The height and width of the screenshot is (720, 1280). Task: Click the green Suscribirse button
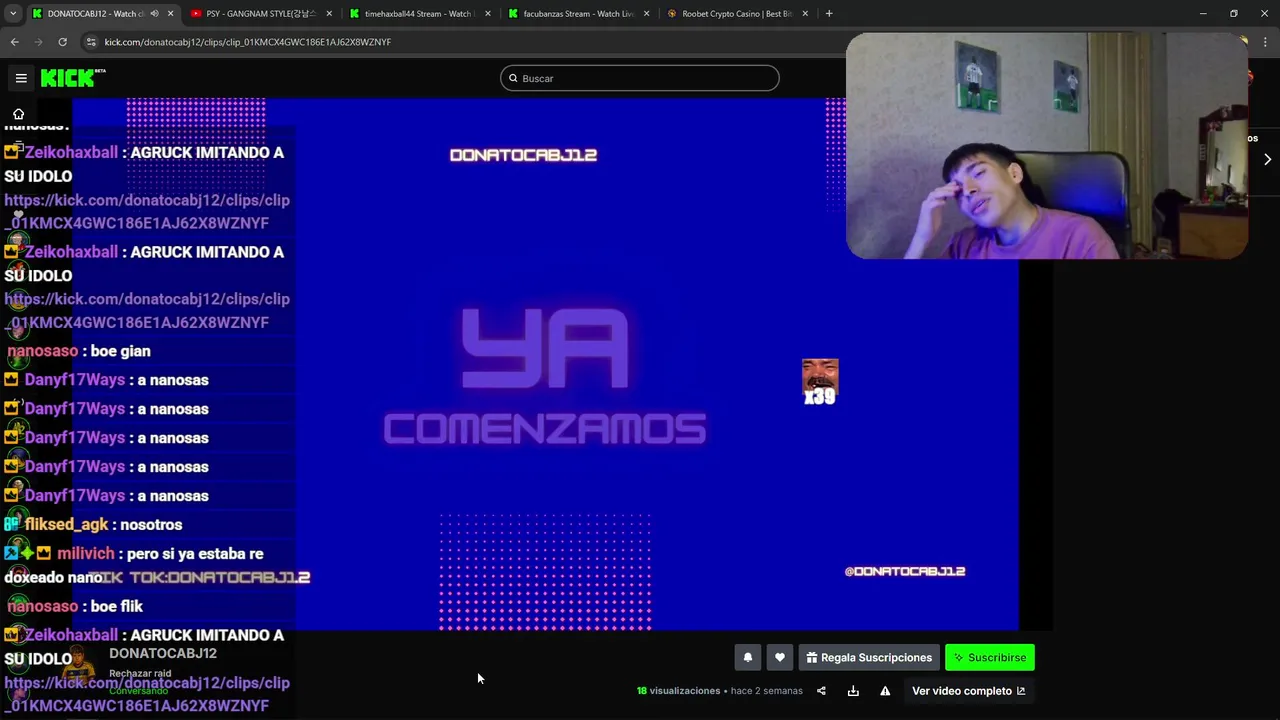pos(990,657)
